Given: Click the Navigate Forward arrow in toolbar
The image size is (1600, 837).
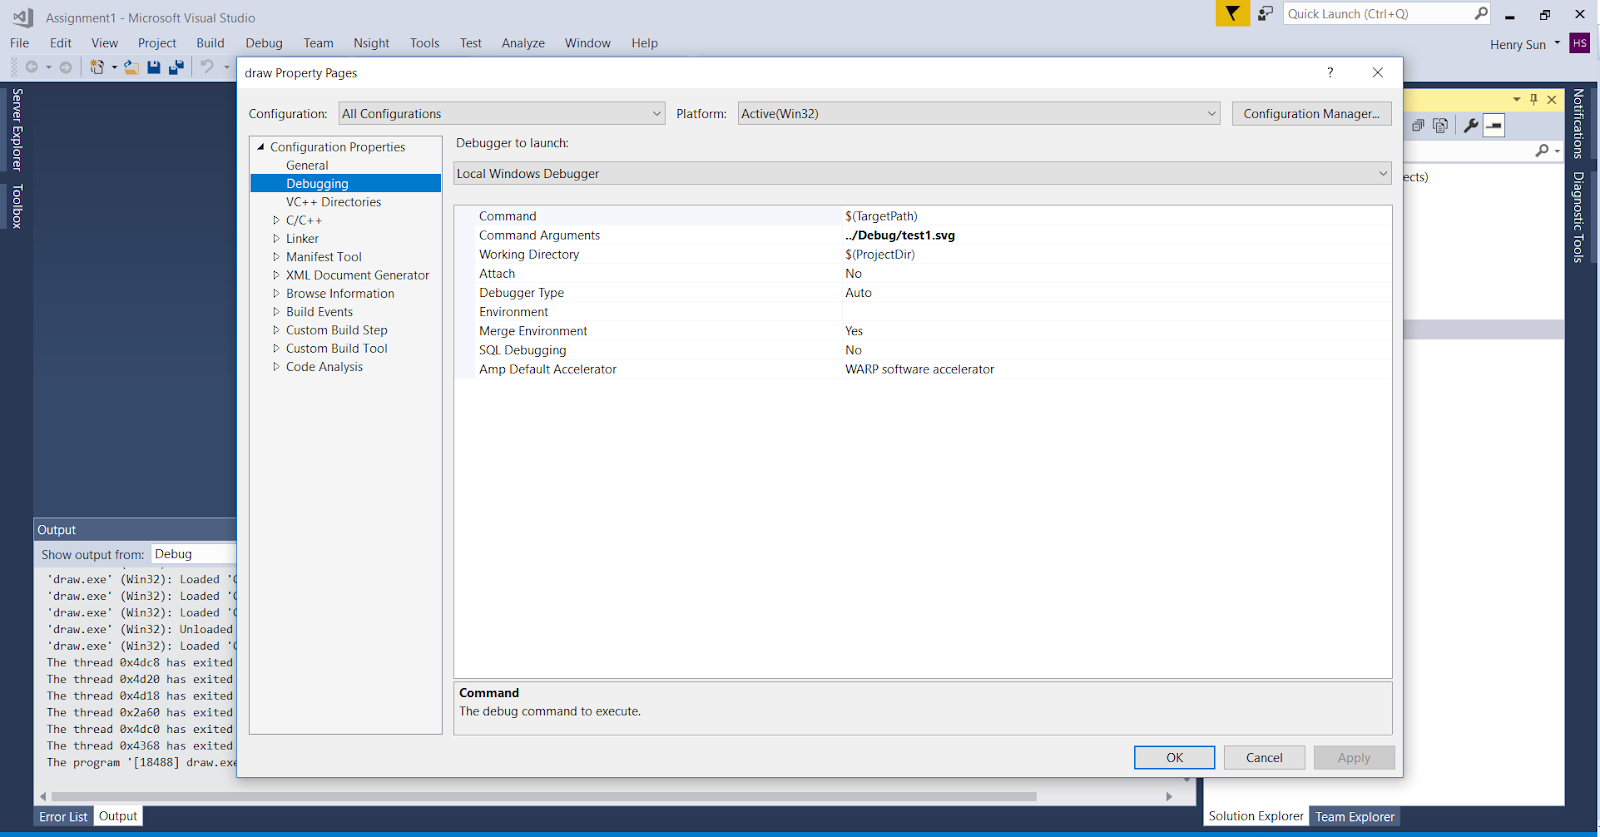Looking at the screenshot, I should [65, 67].
